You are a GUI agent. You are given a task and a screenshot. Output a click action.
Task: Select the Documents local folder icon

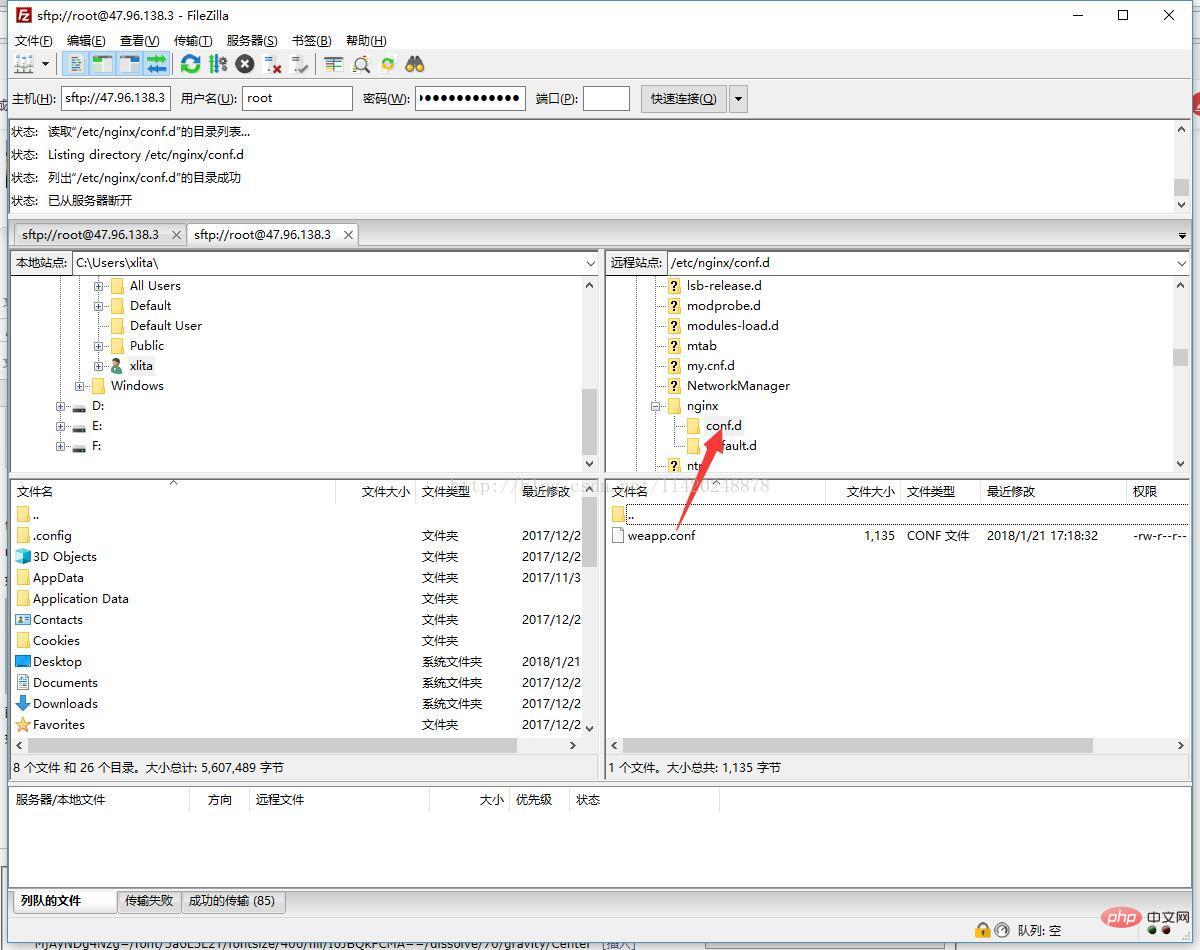[x=23, y=682]
